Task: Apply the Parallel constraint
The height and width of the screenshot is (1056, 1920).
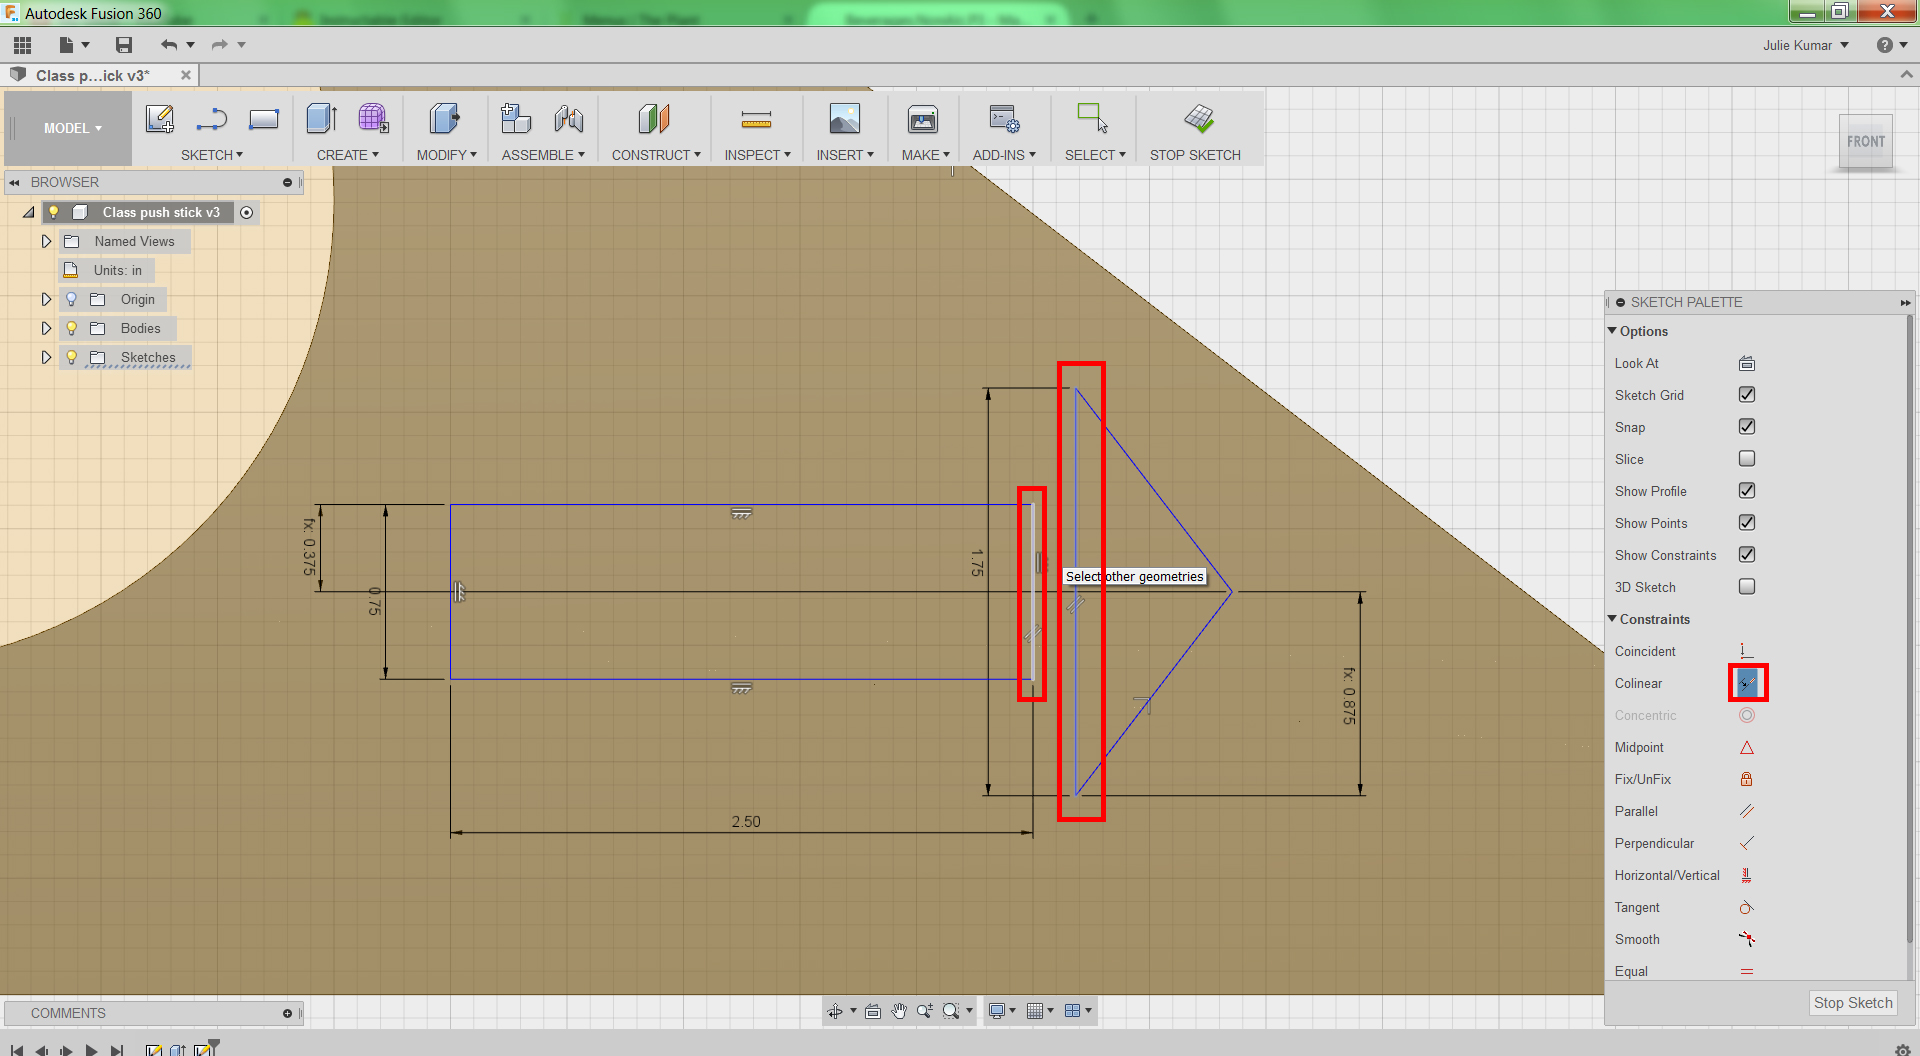Action: [1747, 811]
